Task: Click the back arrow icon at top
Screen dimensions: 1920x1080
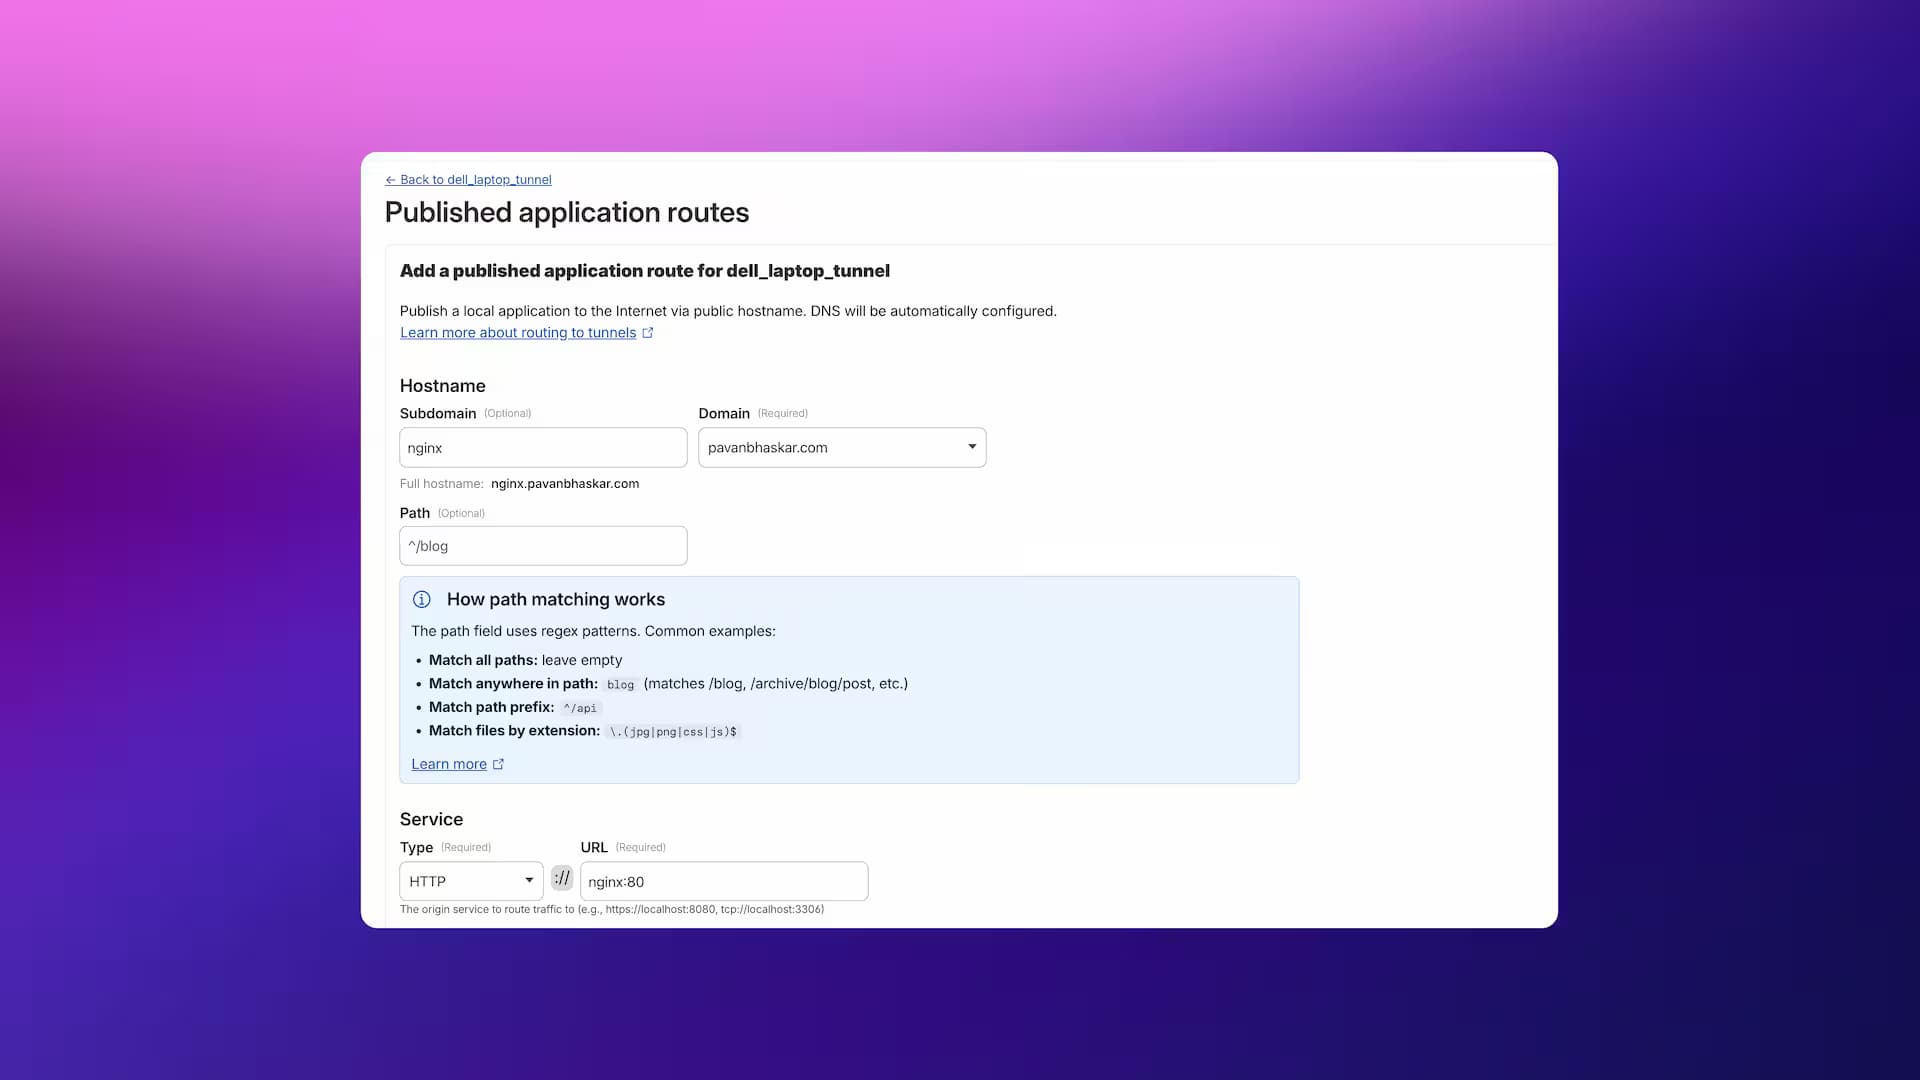Action: point(390,180)
